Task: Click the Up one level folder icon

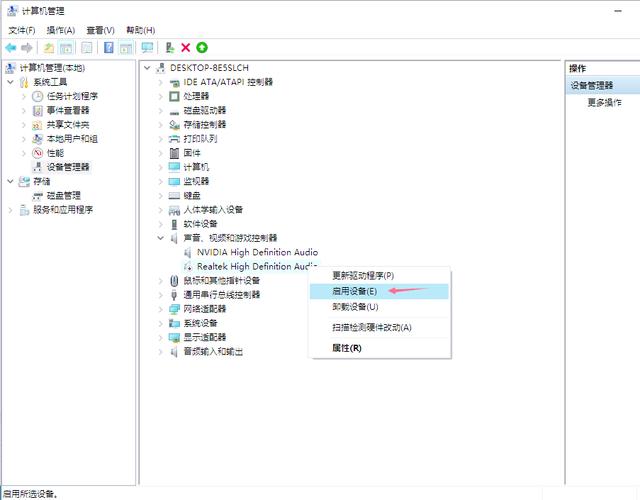Action: pos(49,48)
